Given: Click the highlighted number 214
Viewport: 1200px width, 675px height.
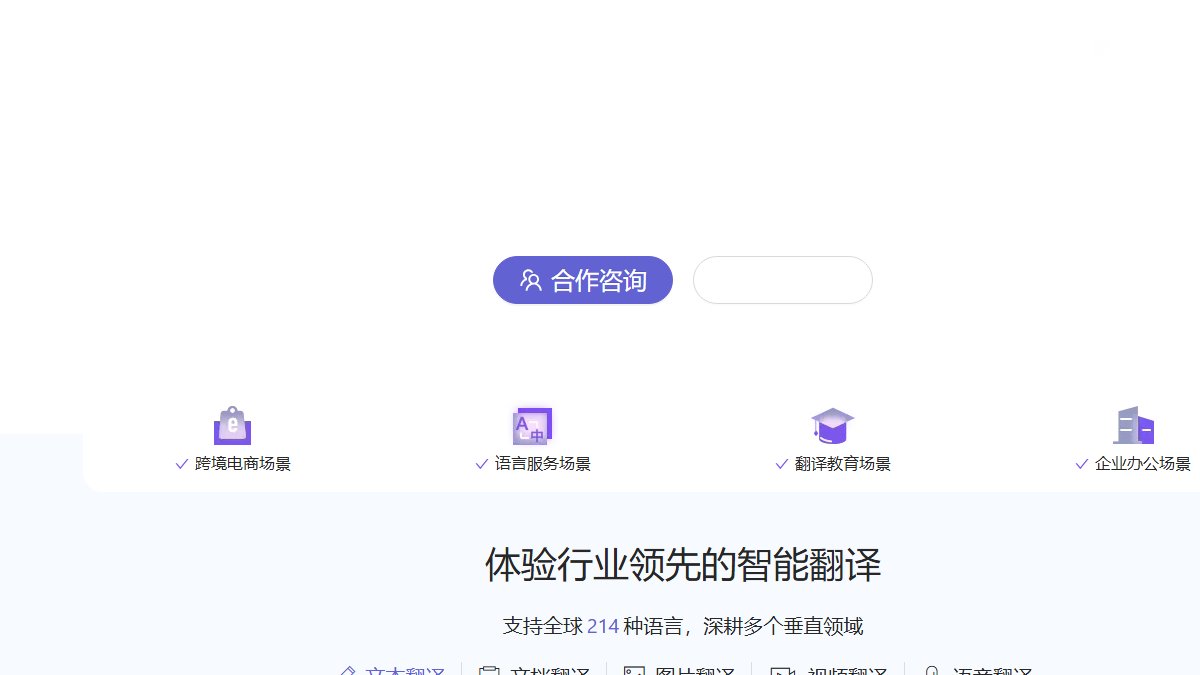Looking at the screenshot, I should [x=603, y=627].
